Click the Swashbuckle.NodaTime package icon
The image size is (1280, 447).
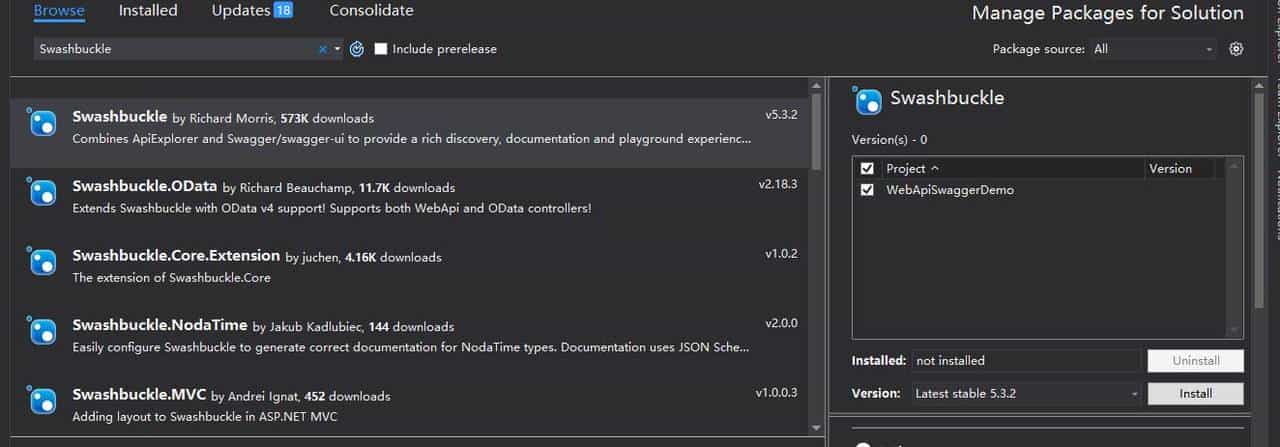pos(42,331)
